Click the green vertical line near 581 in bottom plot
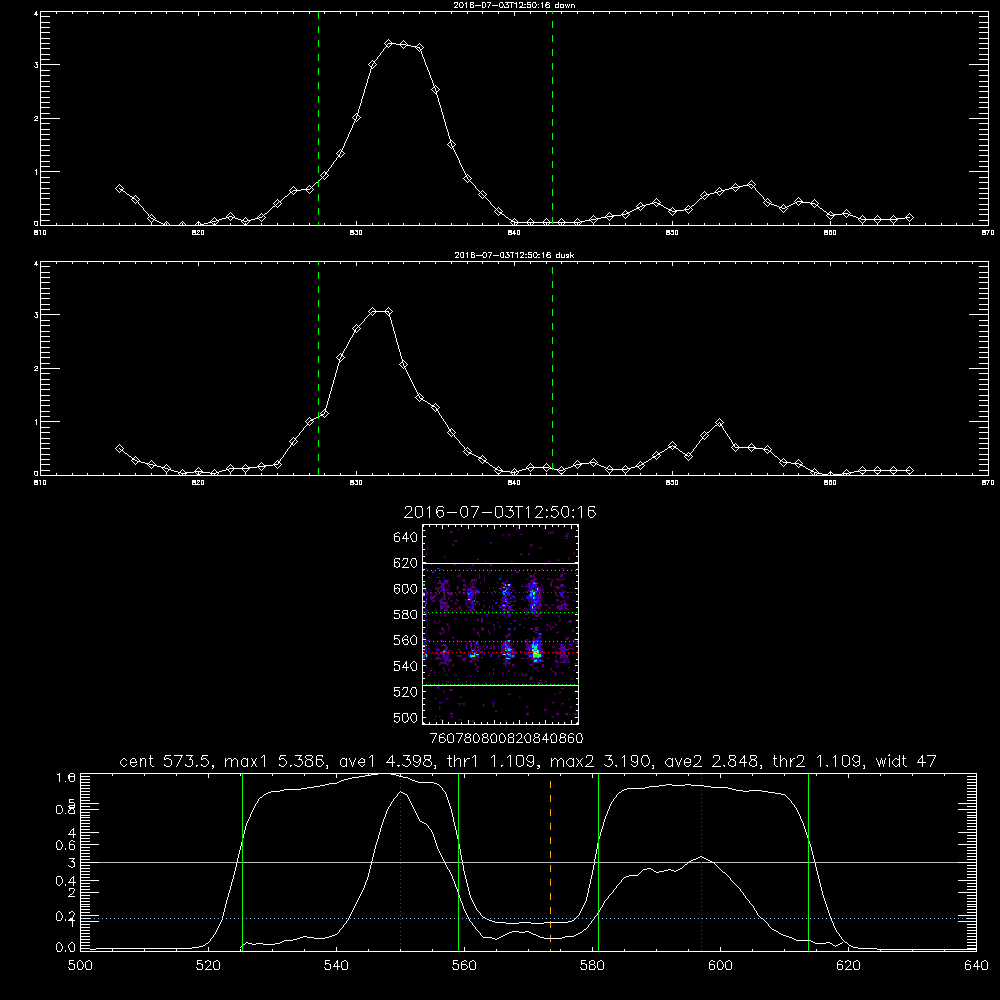The height and width of the screenshot is (1000, 1000). click(598, 861)
